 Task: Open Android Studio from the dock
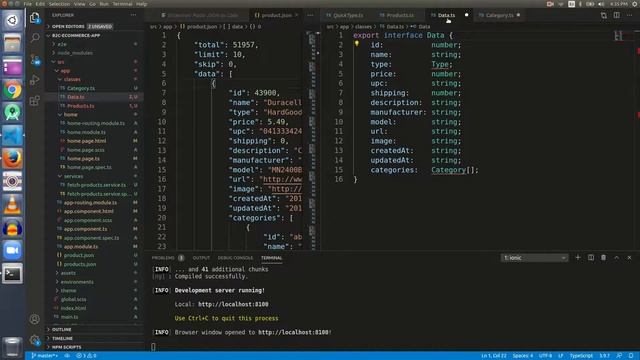coord(12,113)
